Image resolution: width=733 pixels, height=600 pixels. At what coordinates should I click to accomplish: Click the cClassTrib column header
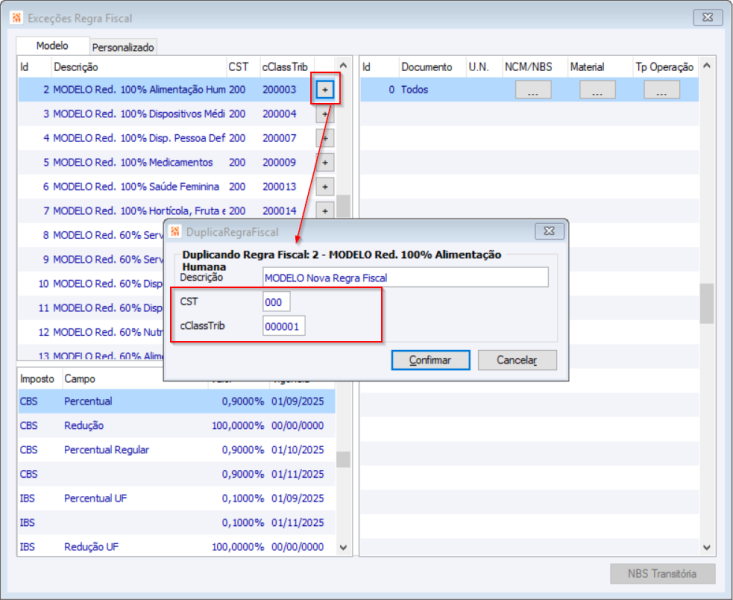287,67
